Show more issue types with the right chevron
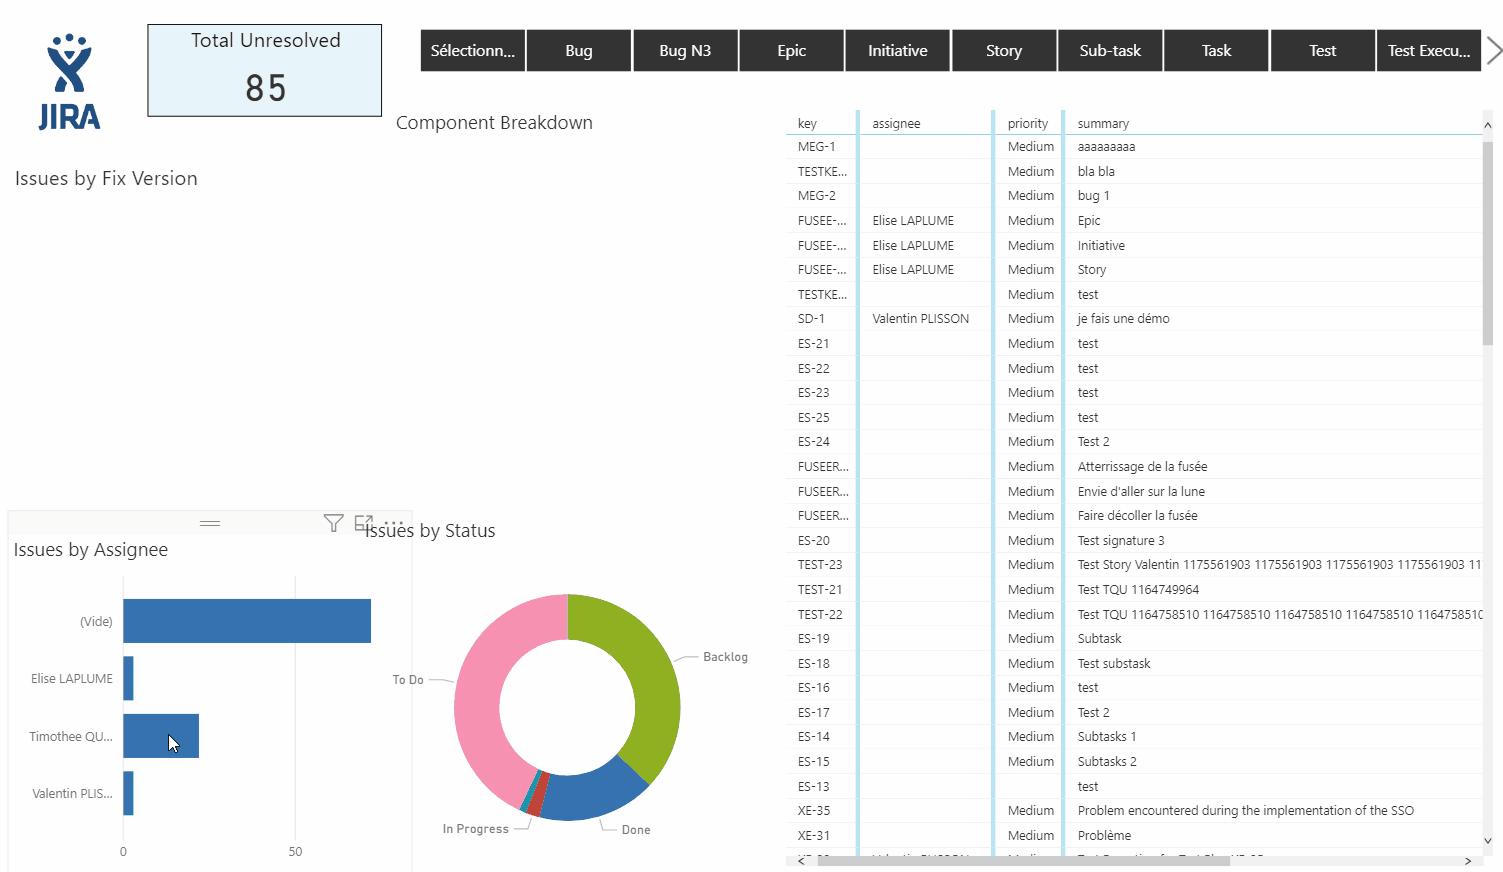Image resolution: width=1503 pixels, height=872 pixels. coord(1493,51)
